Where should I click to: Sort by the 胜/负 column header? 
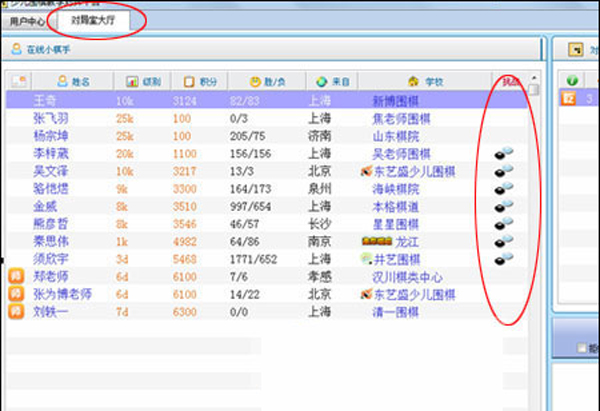267,82
